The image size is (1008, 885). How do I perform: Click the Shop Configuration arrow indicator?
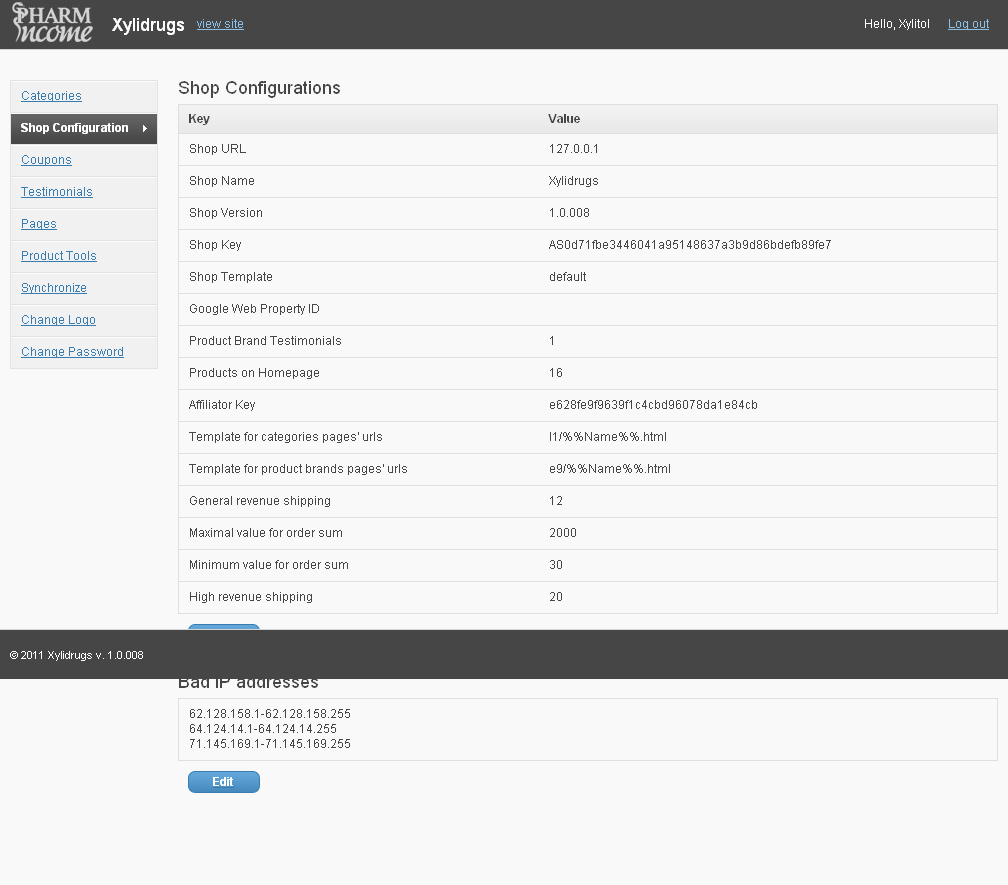pyautogui.click(x=145, y=129)
